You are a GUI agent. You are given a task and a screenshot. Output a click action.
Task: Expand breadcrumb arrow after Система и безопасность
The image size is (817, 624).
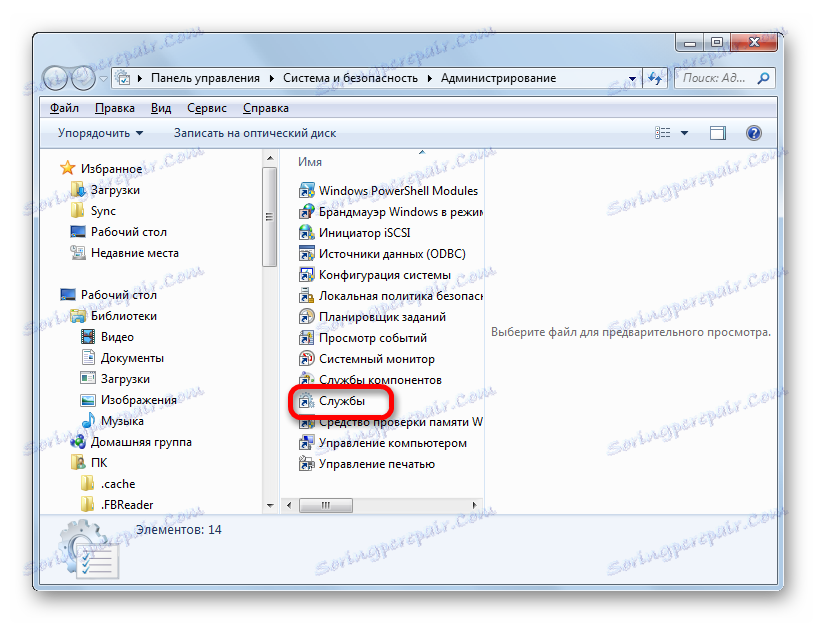(430, 78)
